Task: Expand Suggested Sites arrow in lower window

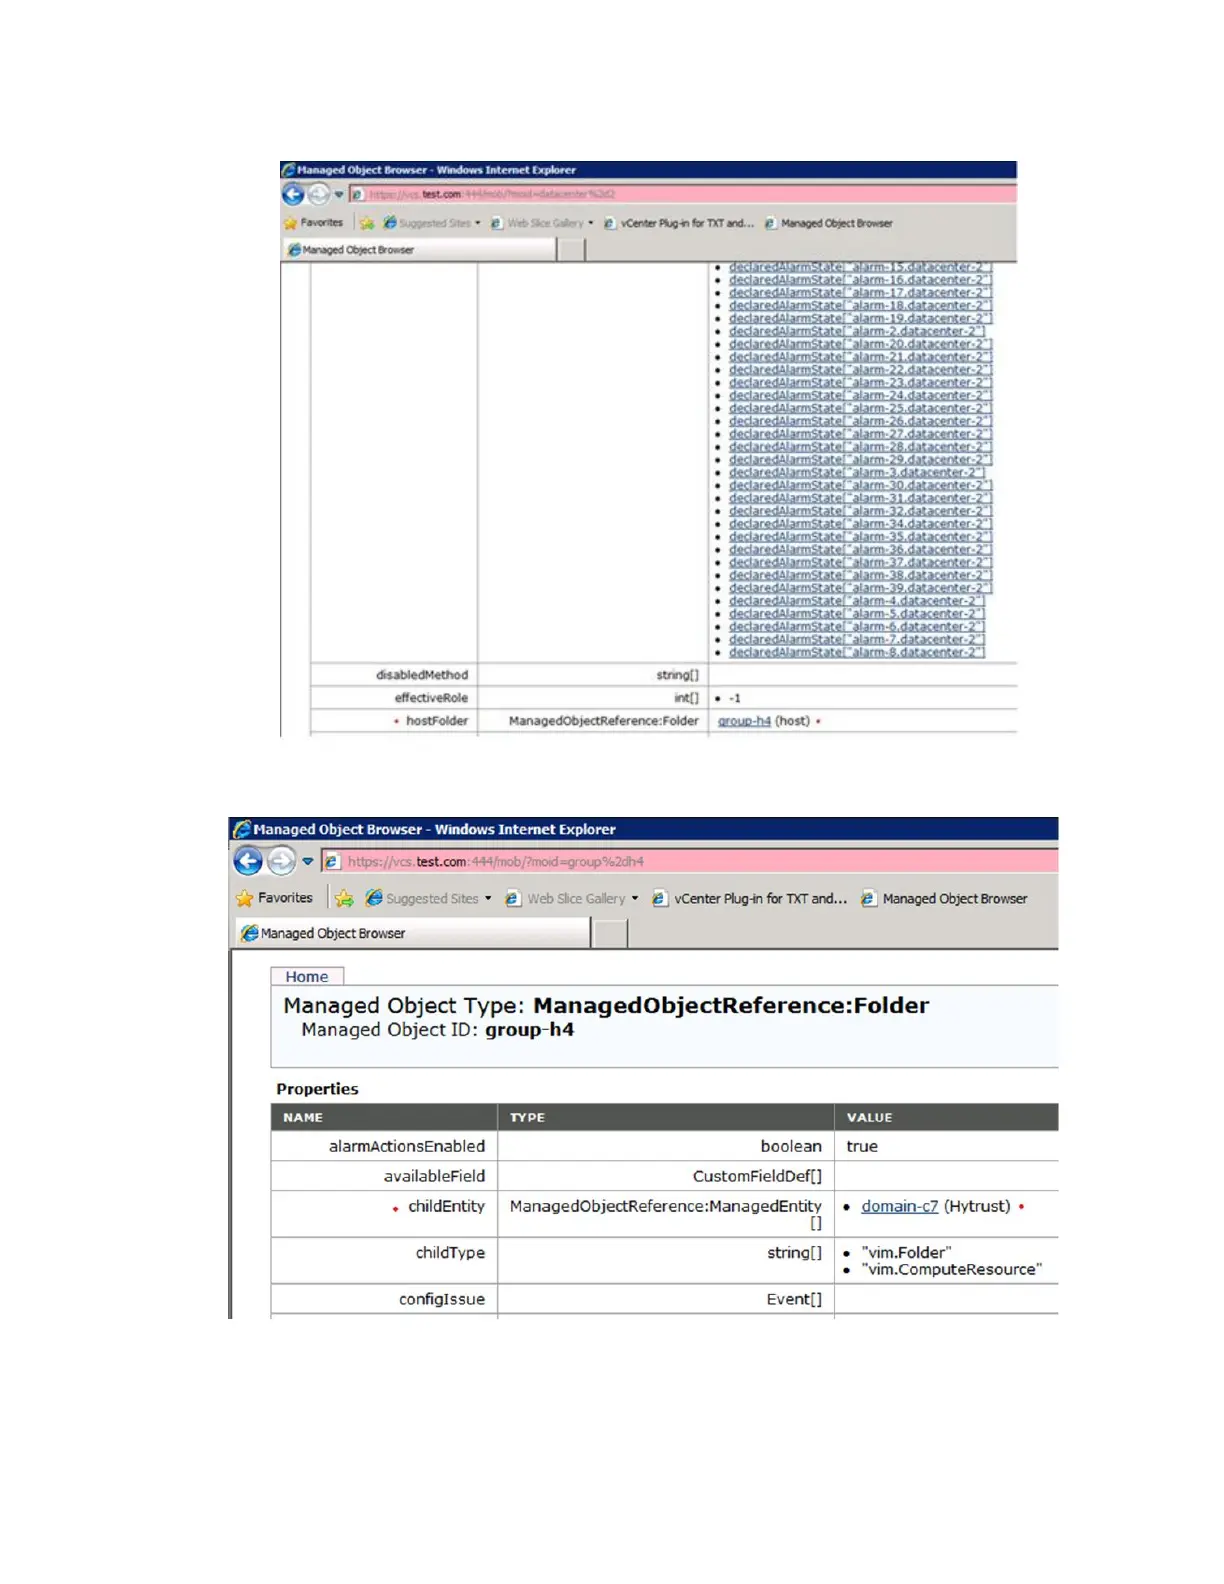Action: pyautogui.click(x=488, y=899)
